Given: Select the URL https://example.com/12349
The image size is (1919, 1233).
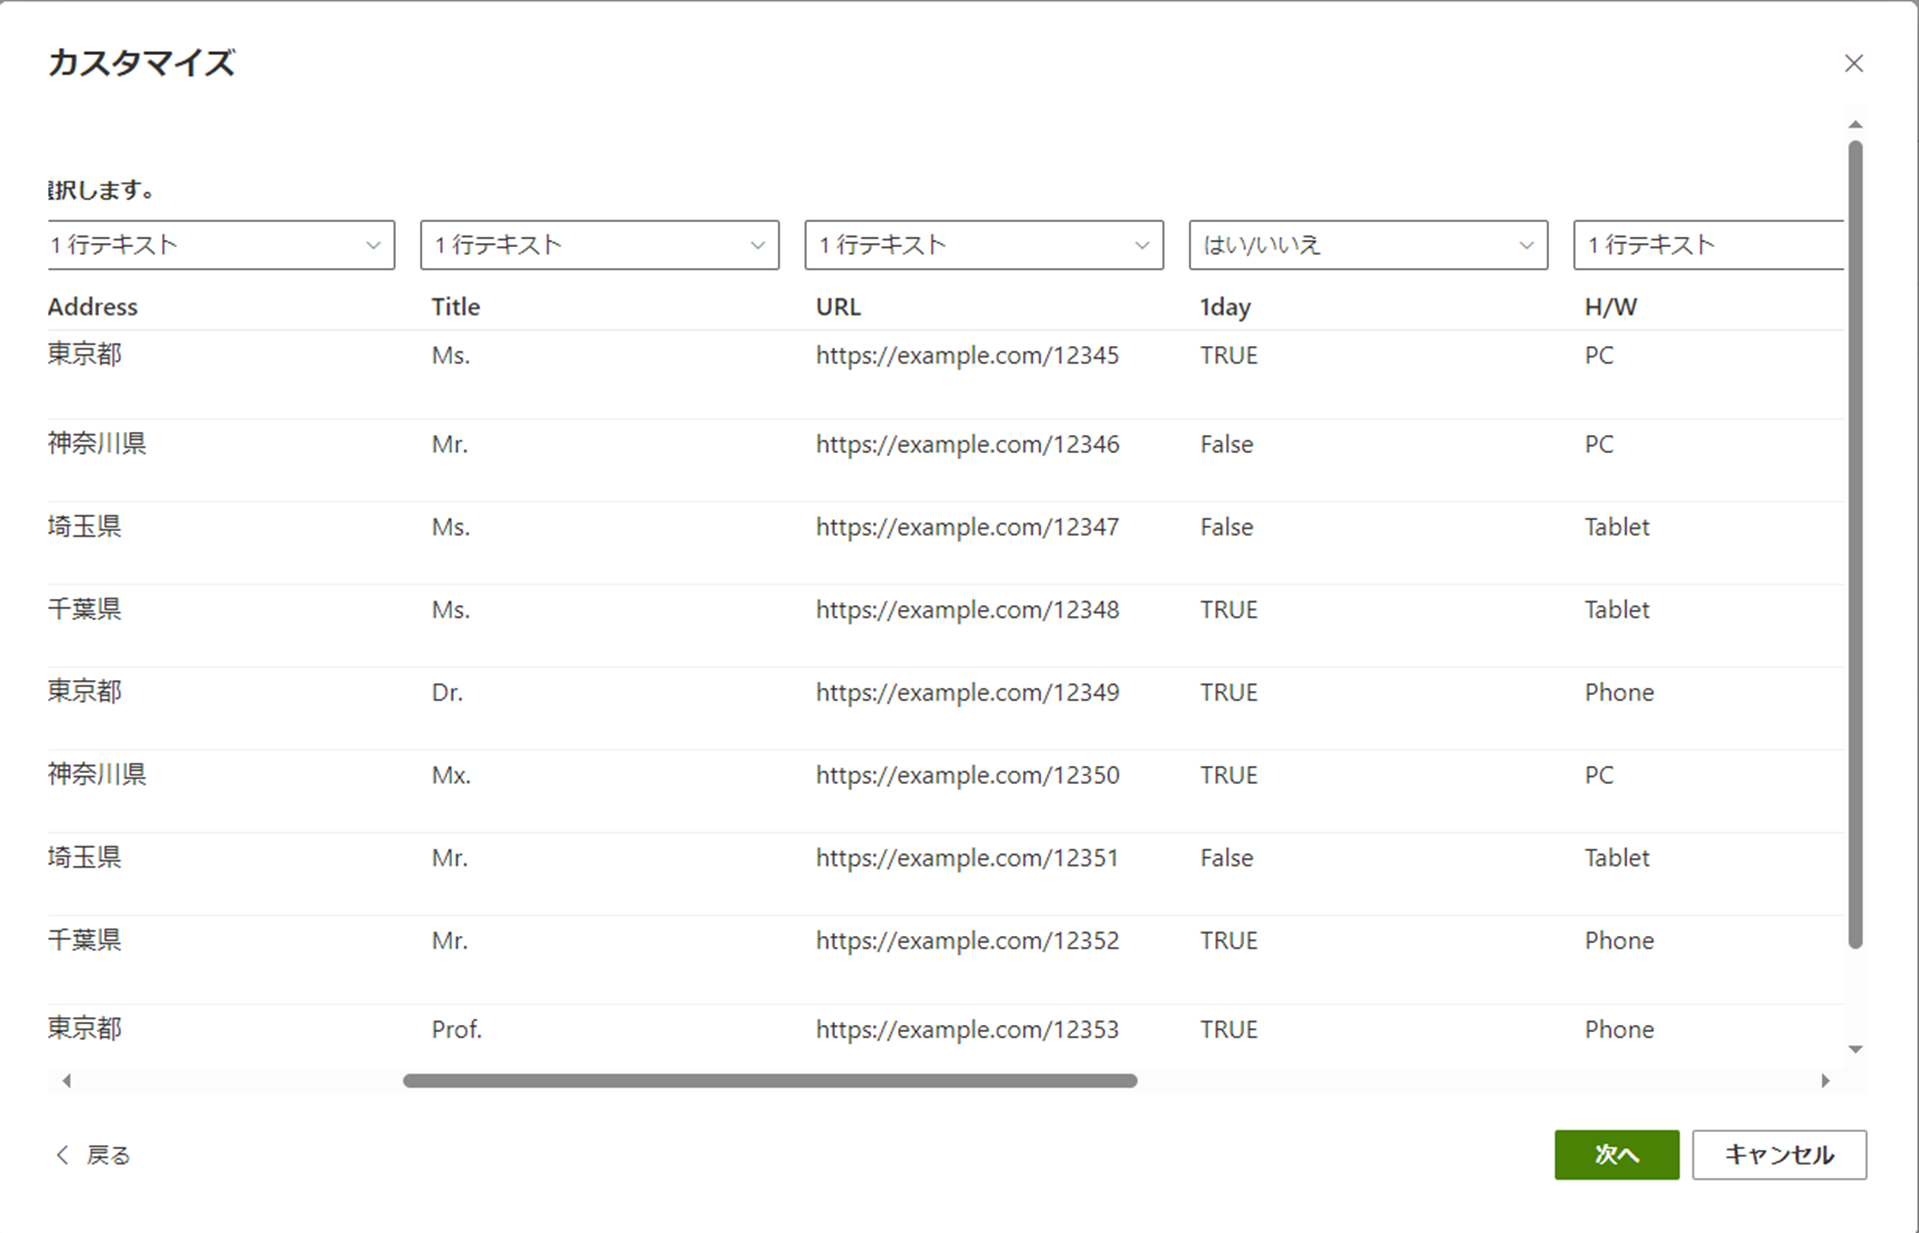Looking at the screenshot, I should pos(967,693).
